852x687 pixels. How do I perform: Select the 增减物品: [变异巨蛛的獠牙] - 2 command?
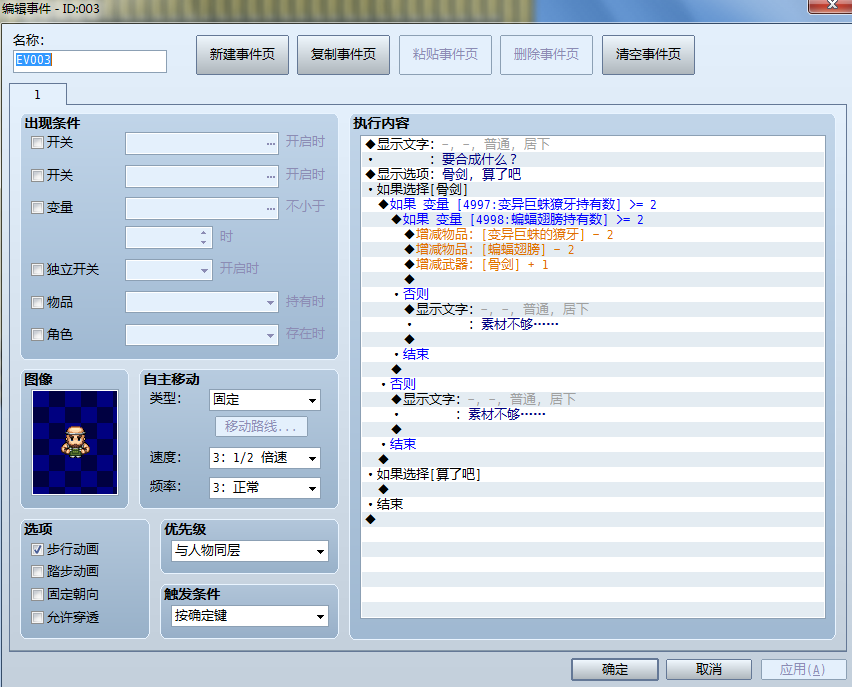tap(593, 235)
